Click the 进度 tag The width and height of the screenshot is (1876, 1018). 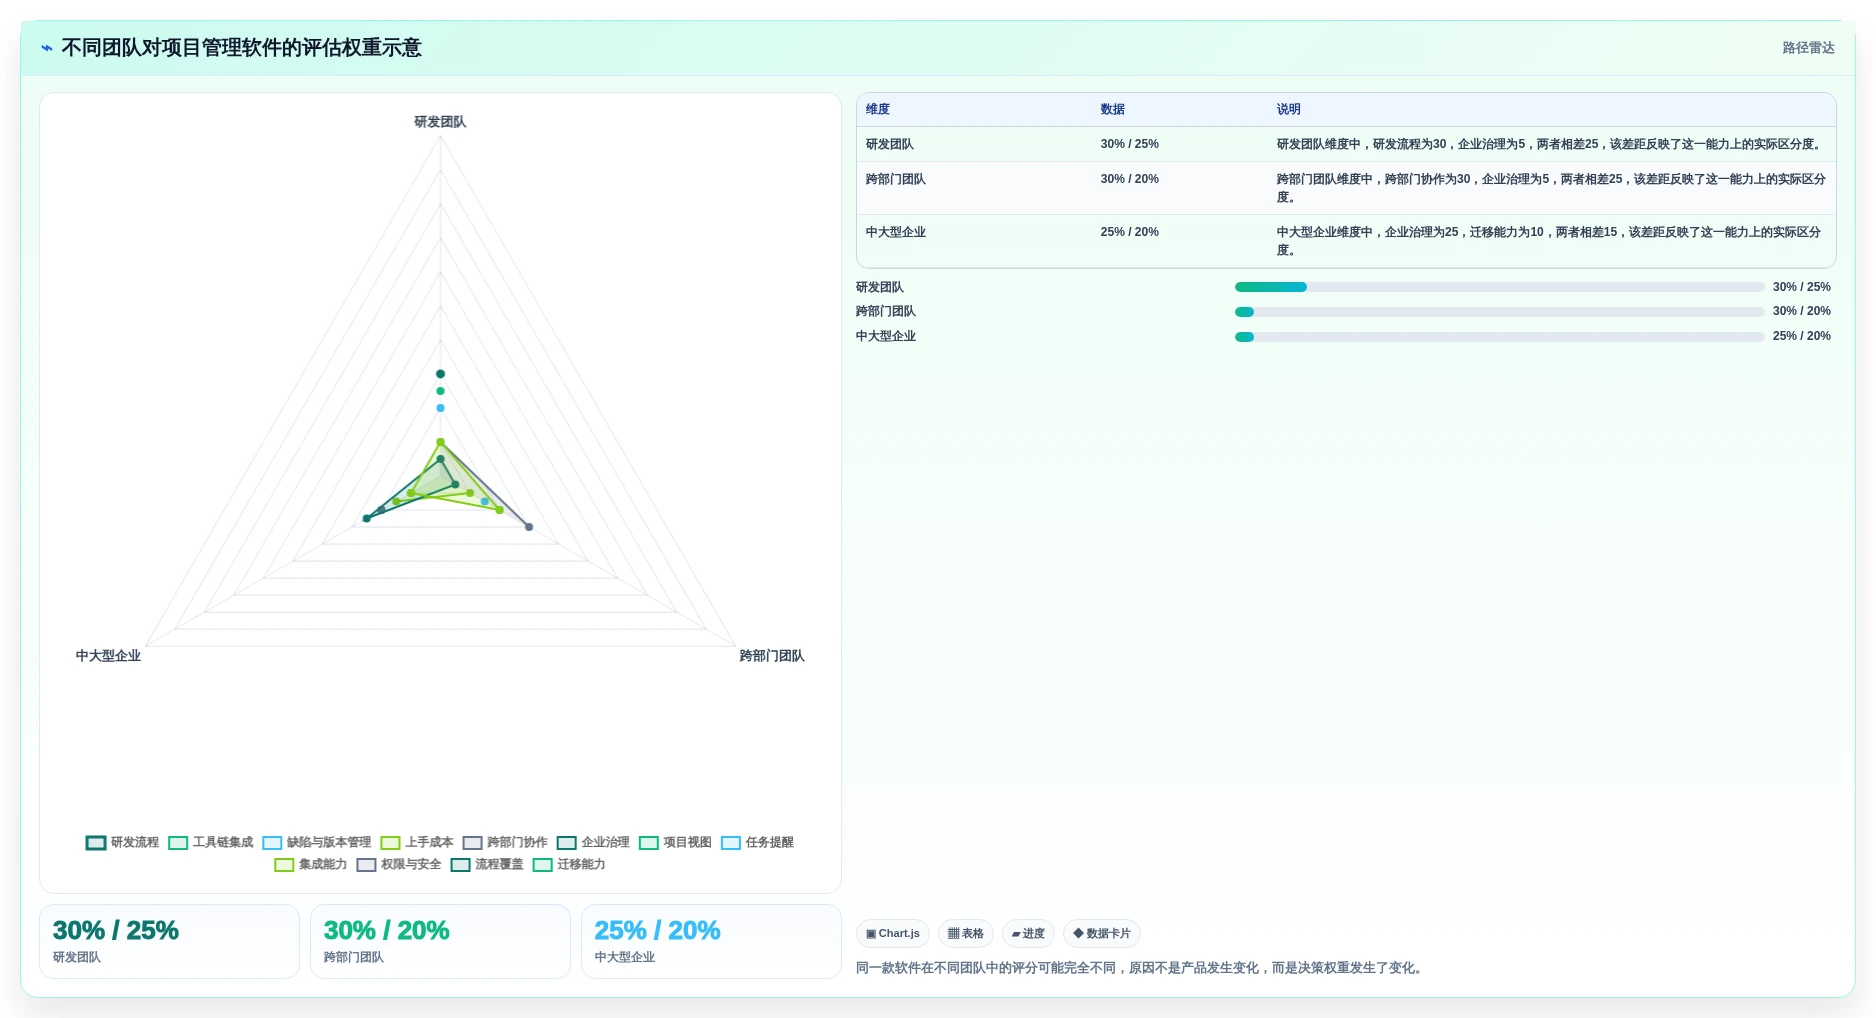[1028, 933]
